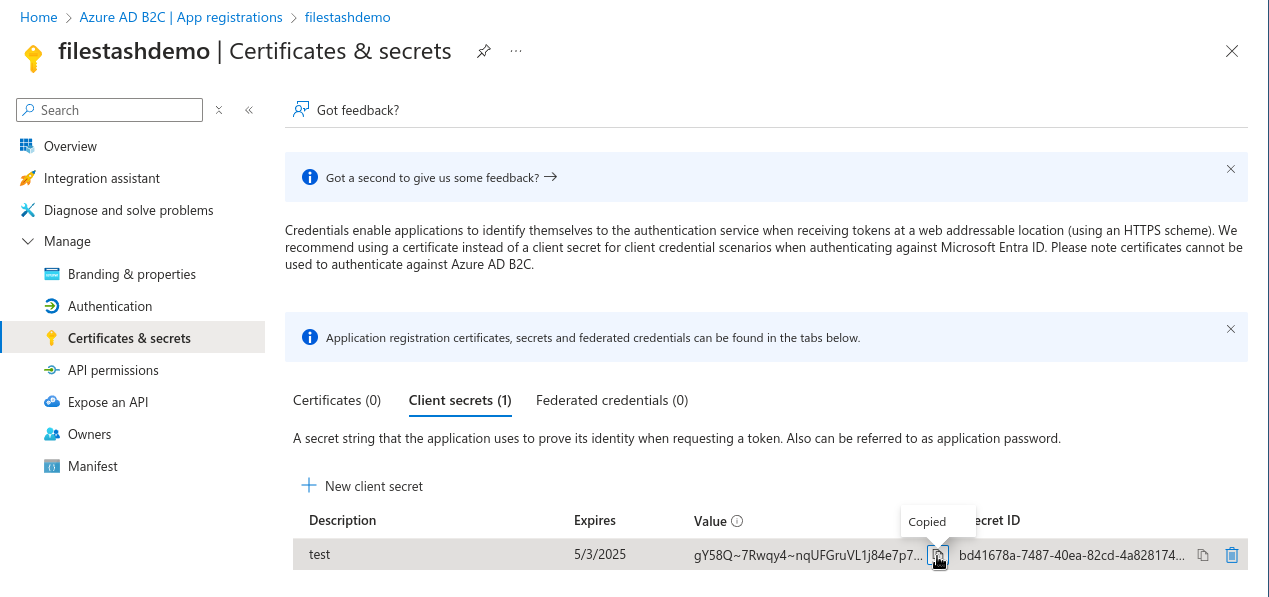Add a New client secret
Viewport: 1269px width, 597px height.
(x=362, y=486)
